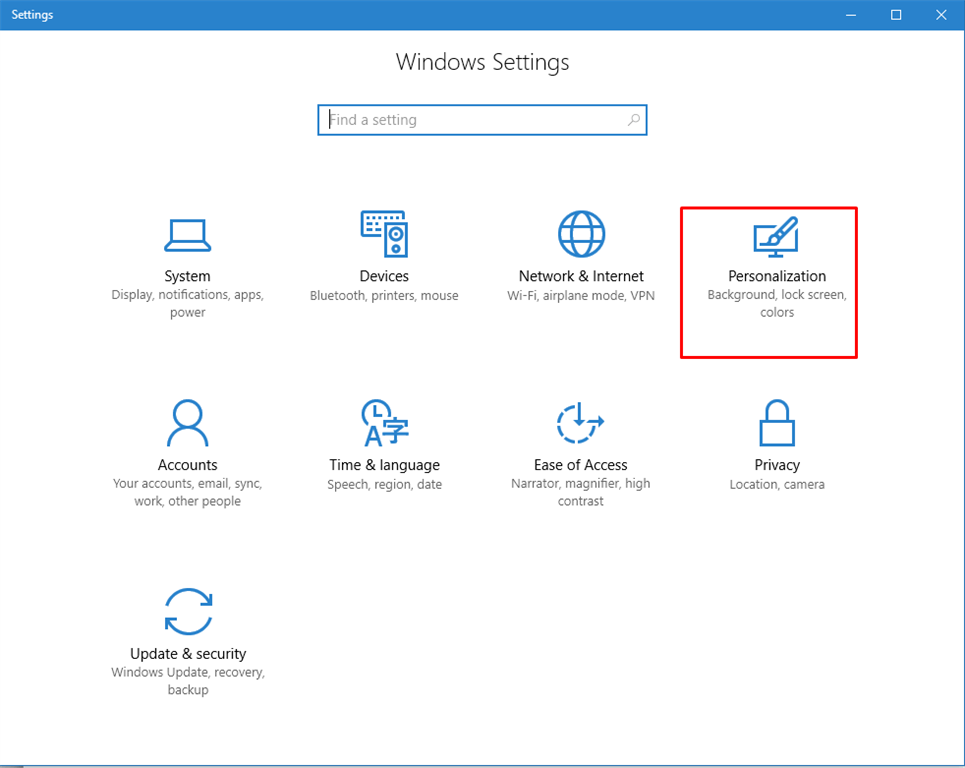Open the Update & security sync icon
This screenshot has height=768, width=965.
point(188,612)
